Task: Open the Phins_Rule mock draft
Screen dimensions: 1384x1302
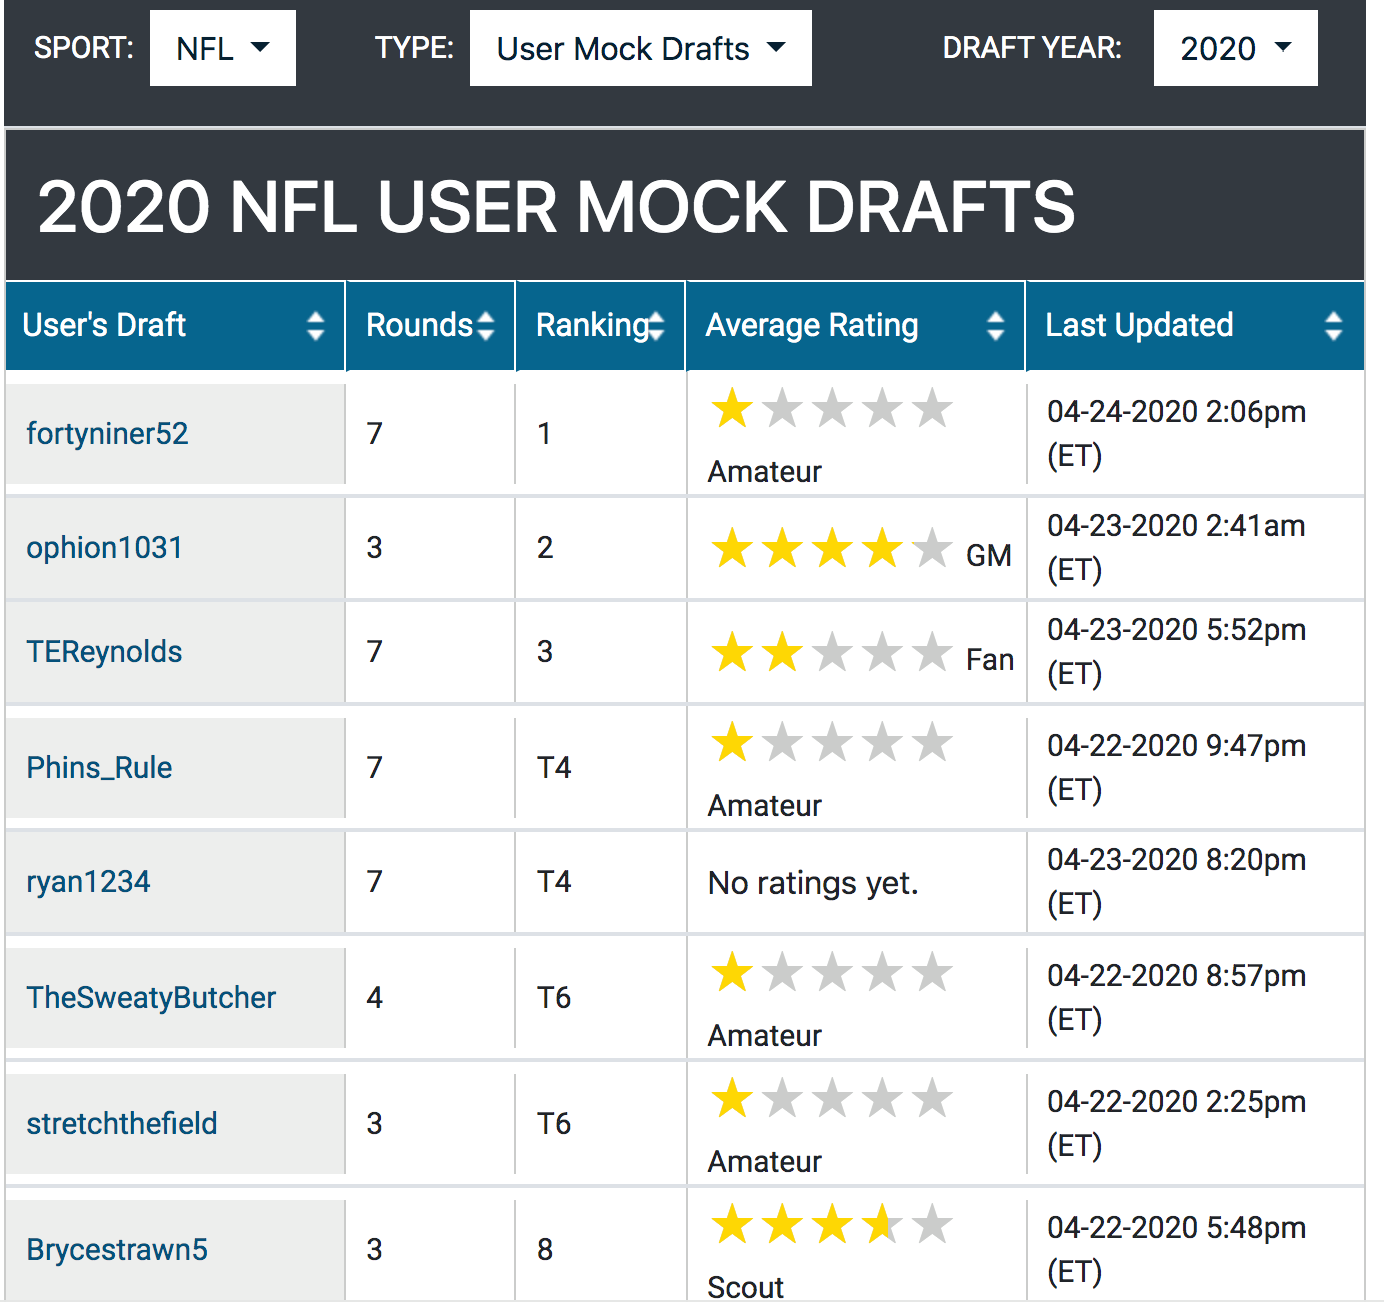Action: click(99, 767)
